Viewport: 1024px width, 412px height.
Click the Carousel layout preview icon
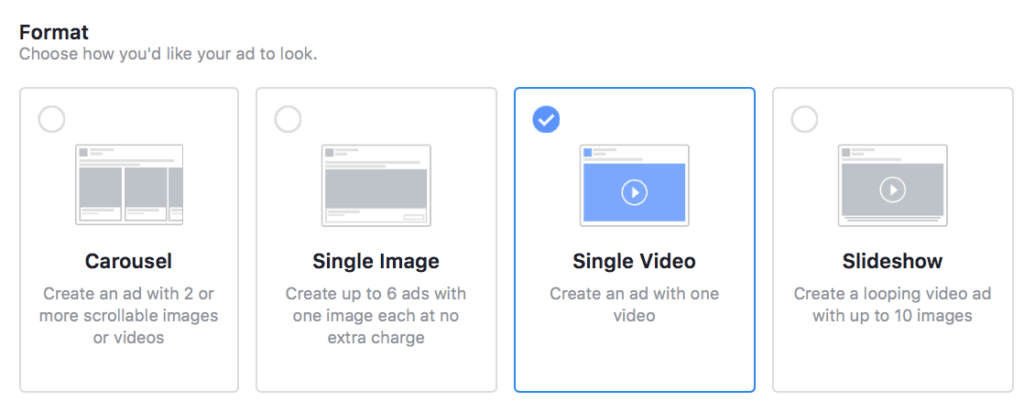129,184
